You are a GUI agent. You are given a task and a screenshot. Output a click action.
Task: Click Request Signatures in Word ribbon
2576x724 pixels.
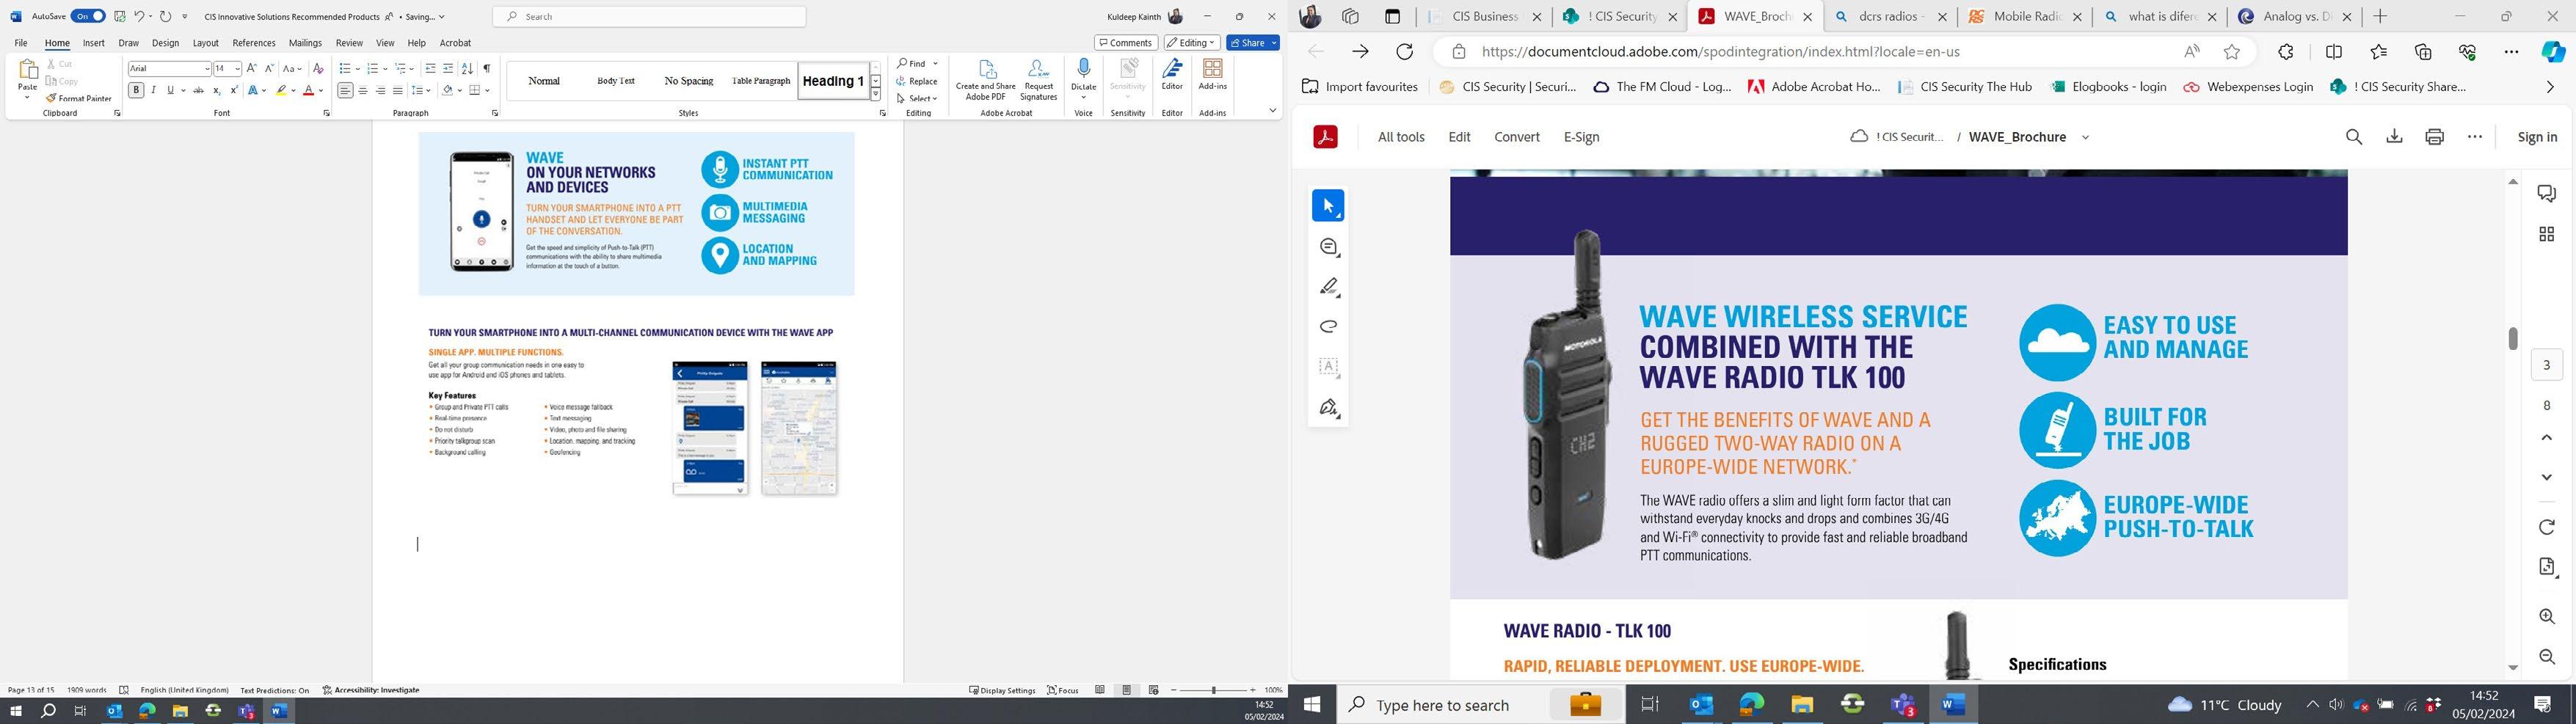tap(1038, 80)
